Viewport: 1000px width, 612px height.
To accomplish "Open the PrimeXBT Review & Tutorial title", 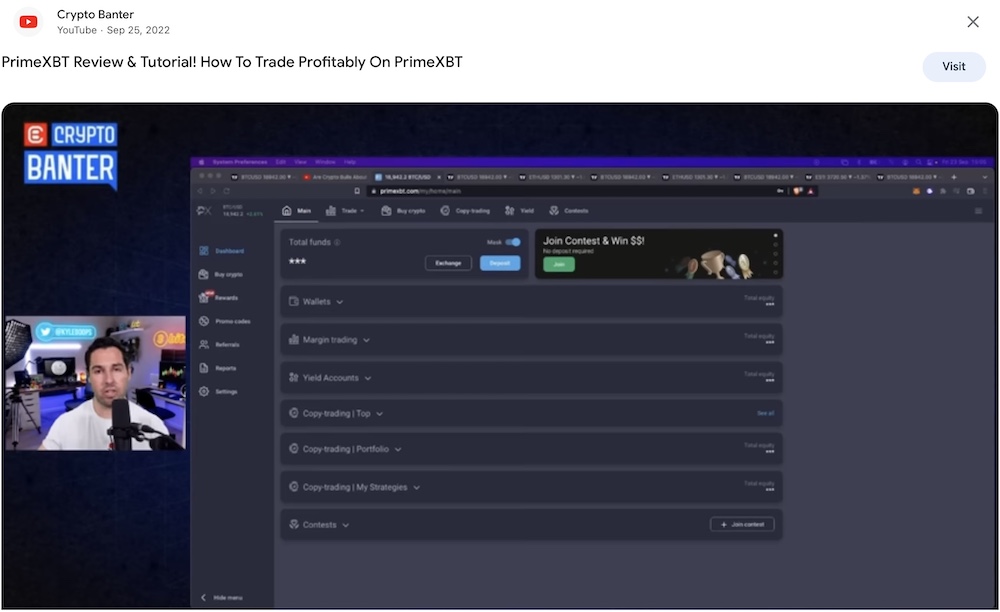I will pos(232,62).
